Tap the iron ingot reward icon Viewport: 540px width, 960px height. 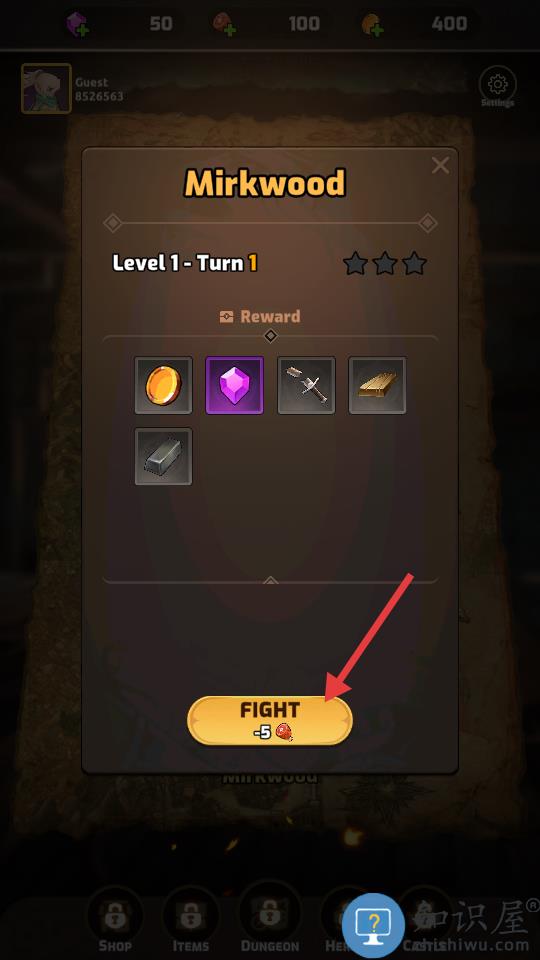[163, 457]
